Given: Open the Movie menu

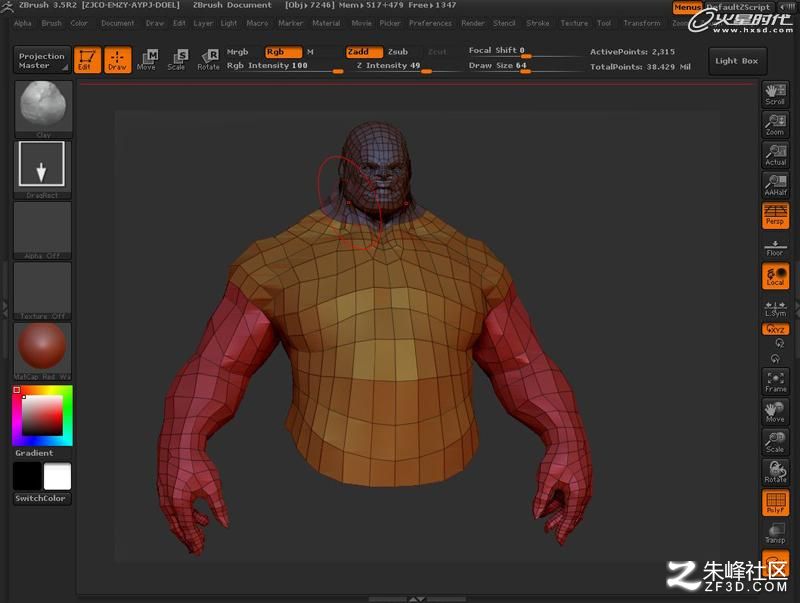Looking at the screenshot, I should 361,23.
